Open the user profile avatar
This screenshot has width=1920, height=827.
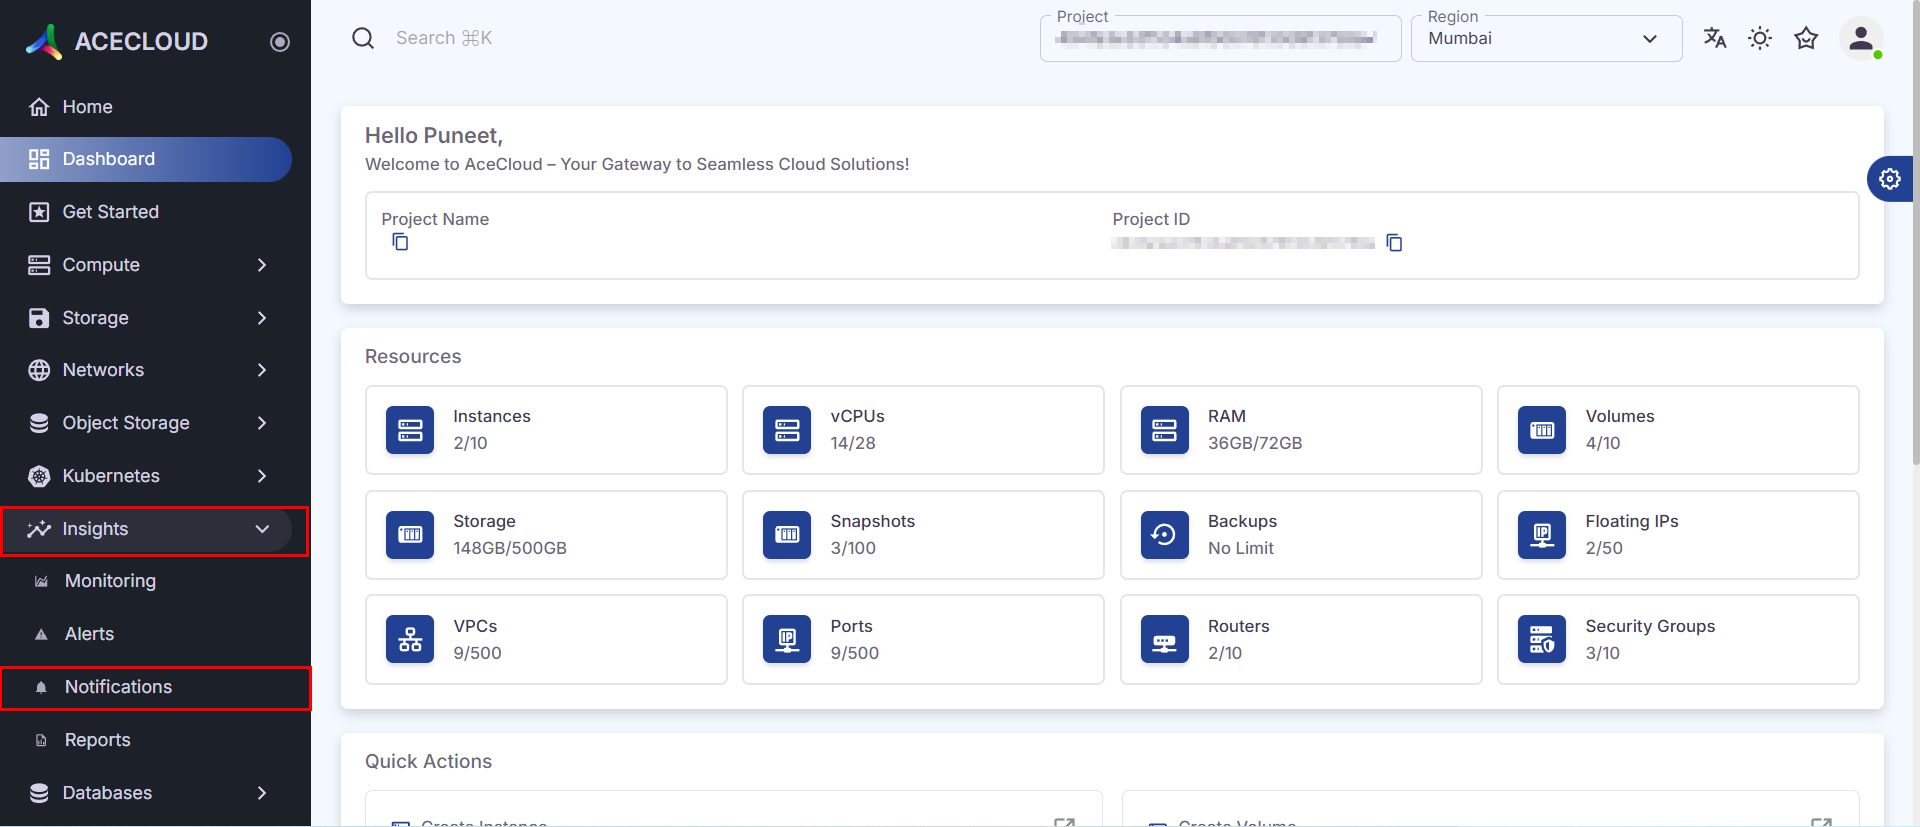(x=1860, y=39)
